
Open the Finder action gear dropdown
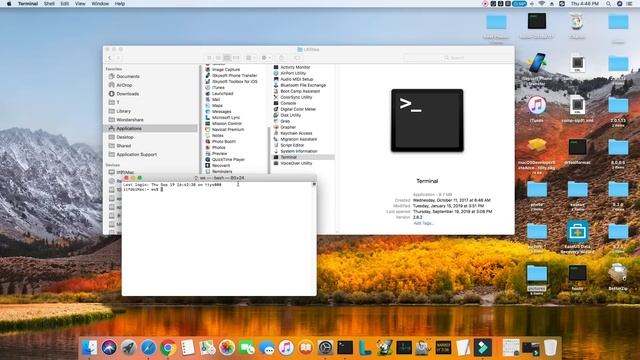(x=266, y=58)
